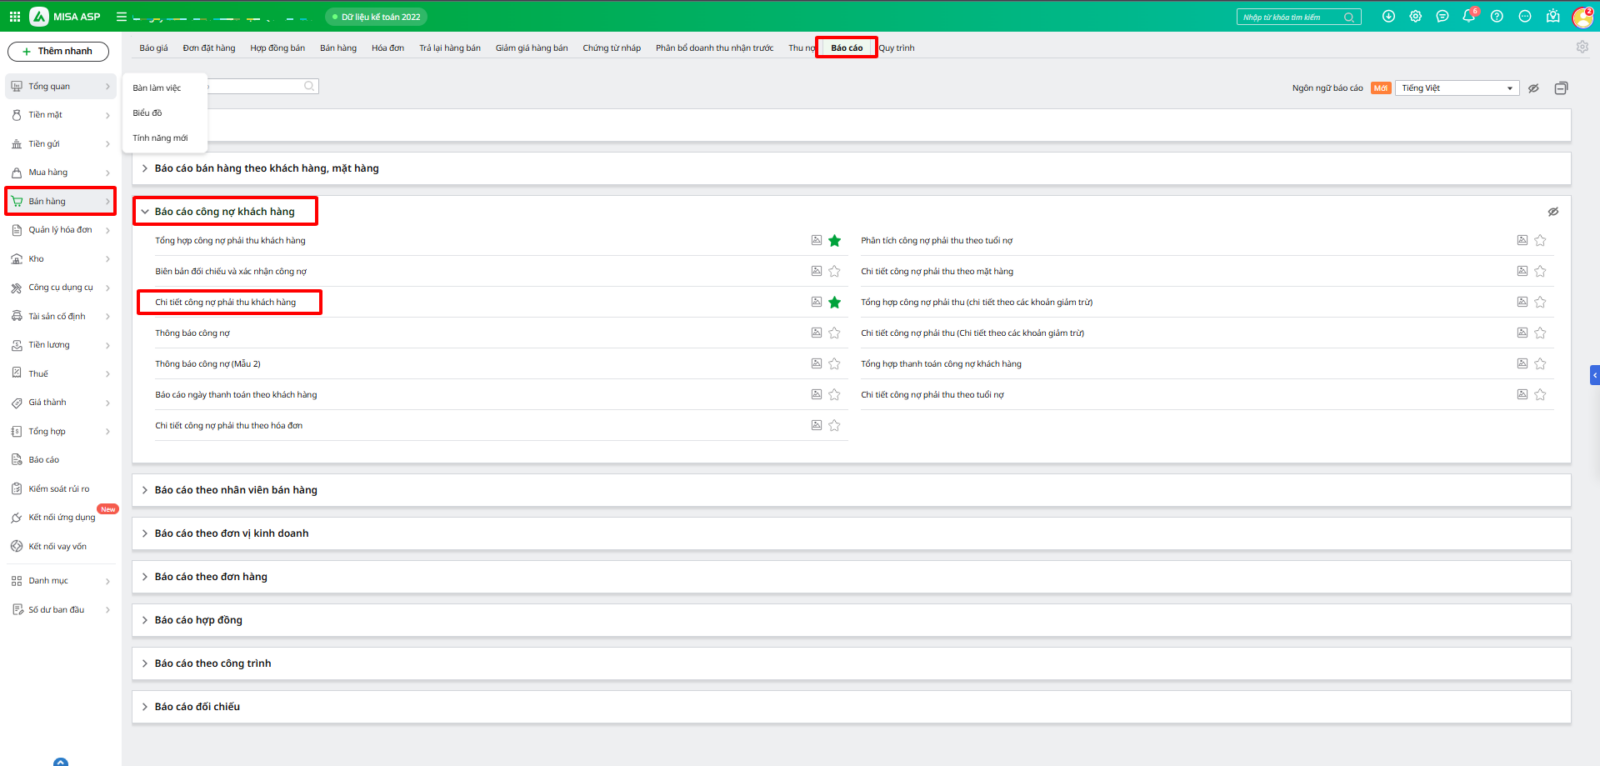This screenshot has width=1600, height=766.
Task: Expand Báo cáo theo nhân viên bán hàng section
Action: click(236, 490)
